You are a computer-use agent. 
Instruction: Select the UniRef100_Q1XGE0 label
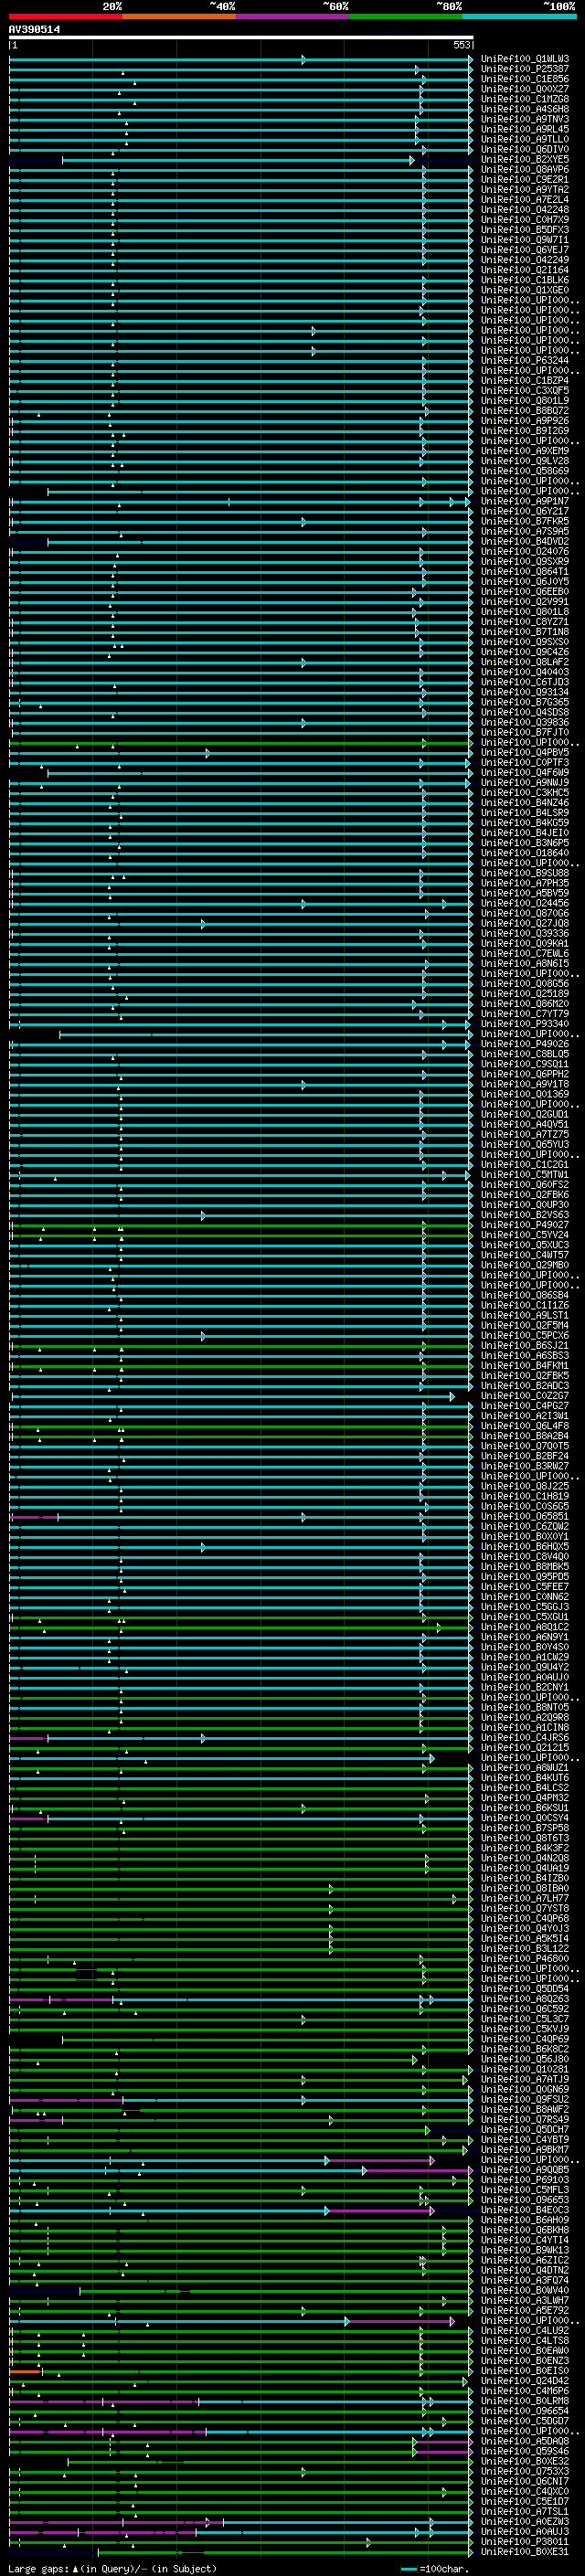[x=525, y=290]
